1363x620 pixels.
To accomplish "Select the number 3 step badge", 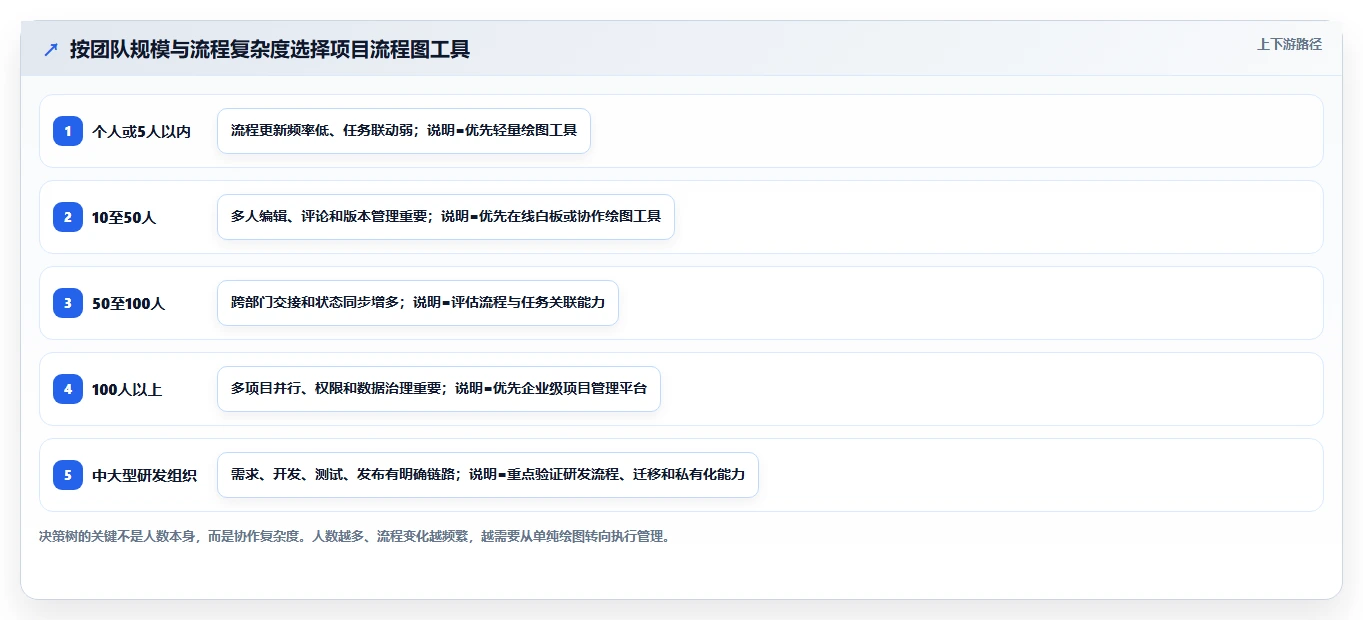I will (x=68, y=303).
